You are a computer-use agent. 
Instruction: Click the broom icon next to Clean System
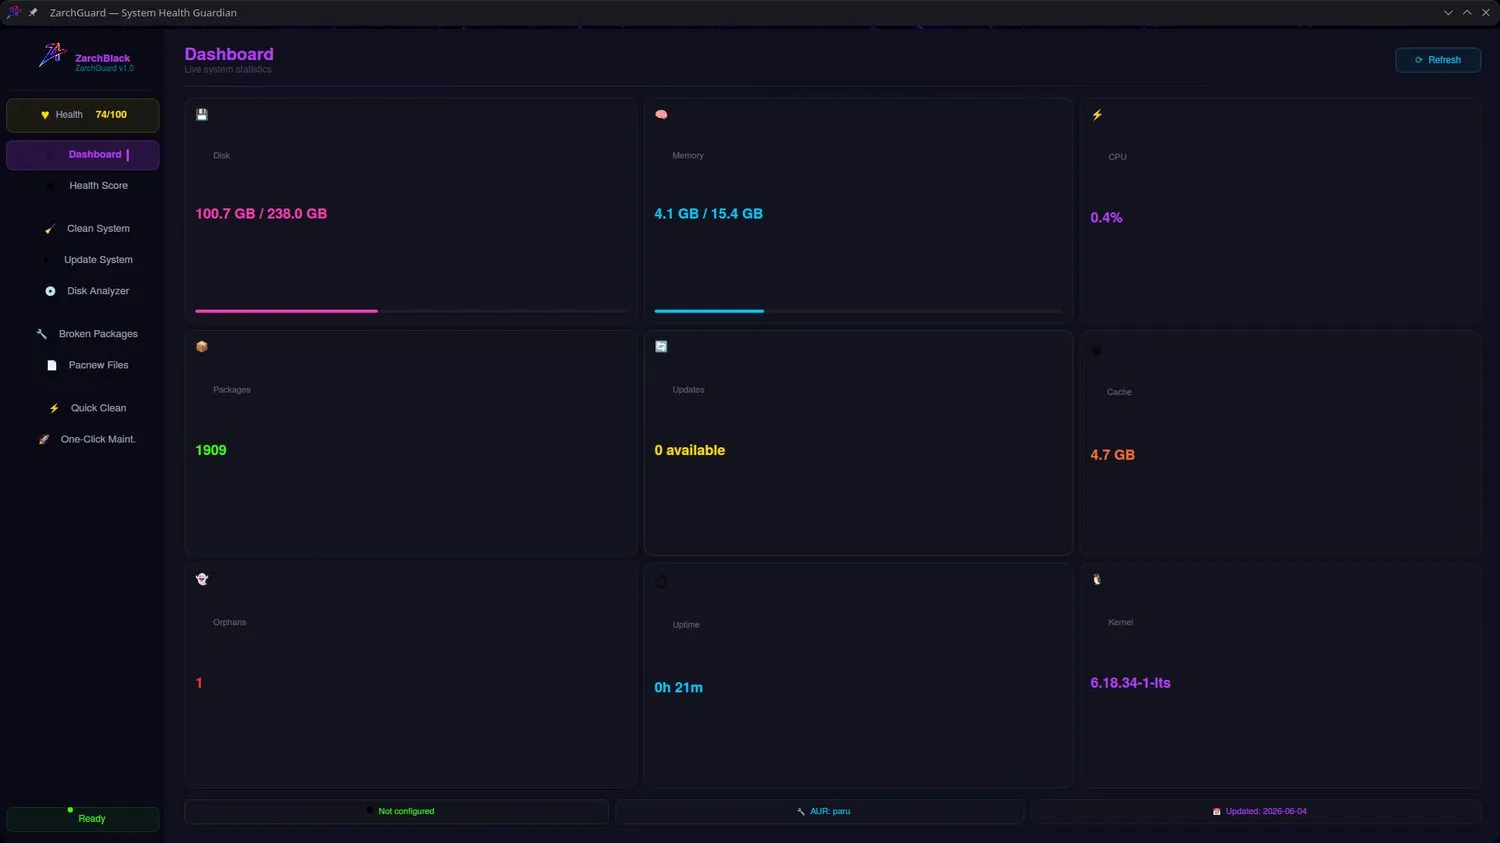50,229
